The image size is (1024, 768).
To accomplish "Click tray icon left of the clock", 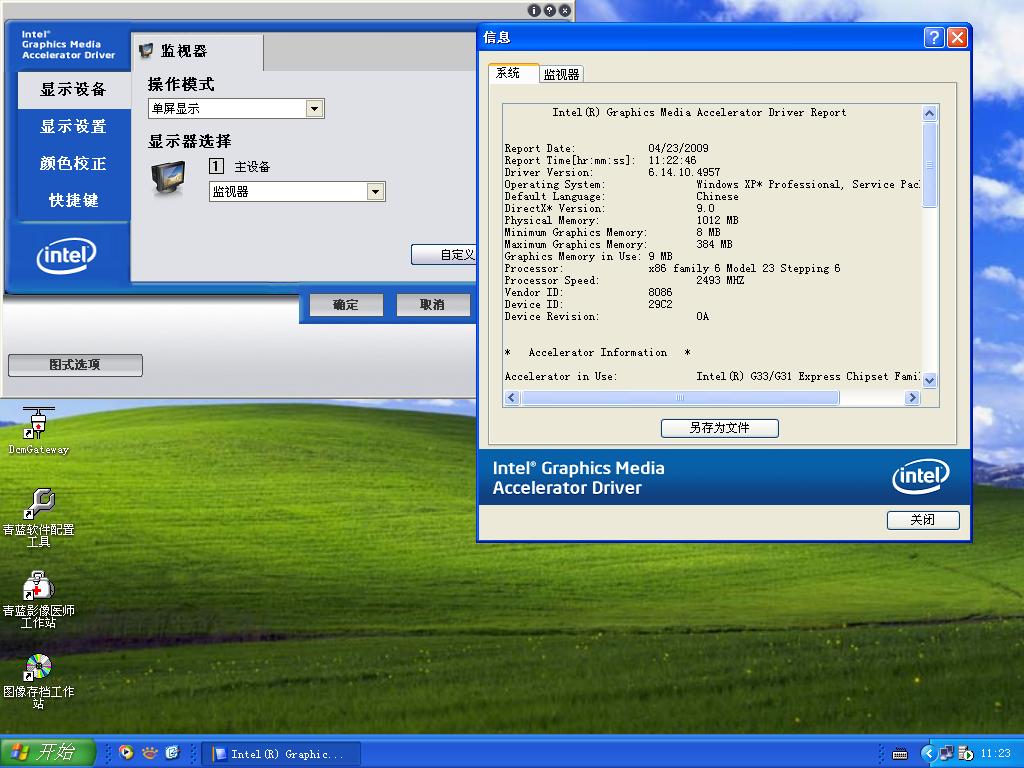I will point(966,754).
